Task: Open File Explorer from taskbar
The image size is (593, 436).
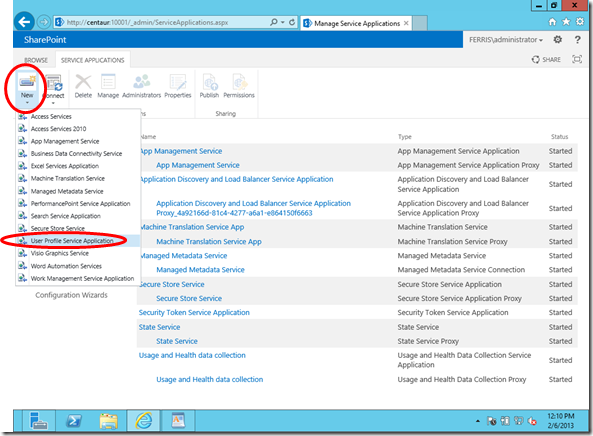Action: pos(109,421)
